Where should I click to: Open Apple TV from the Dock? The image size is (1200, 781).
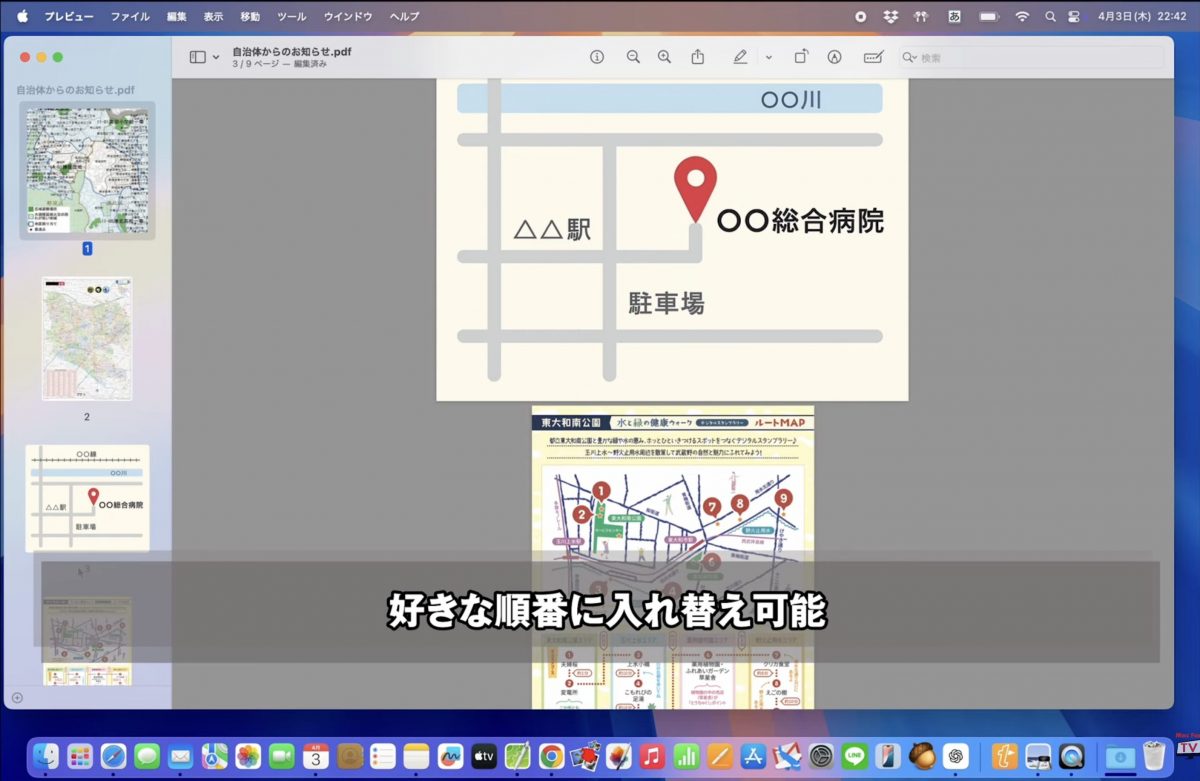[484, 756]
